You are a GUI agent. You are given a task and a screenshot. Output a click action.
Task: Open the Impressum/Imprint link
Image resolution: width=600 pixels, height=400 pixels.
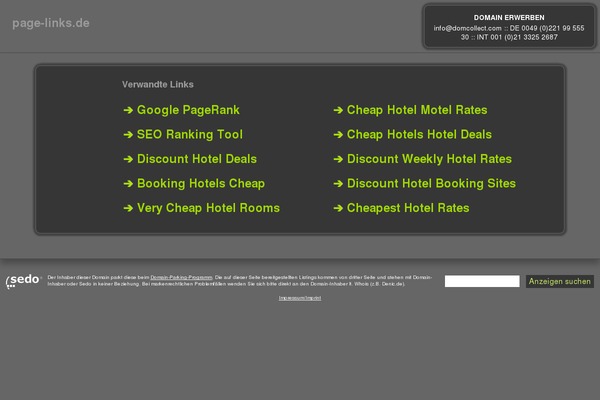click(300, 298)
